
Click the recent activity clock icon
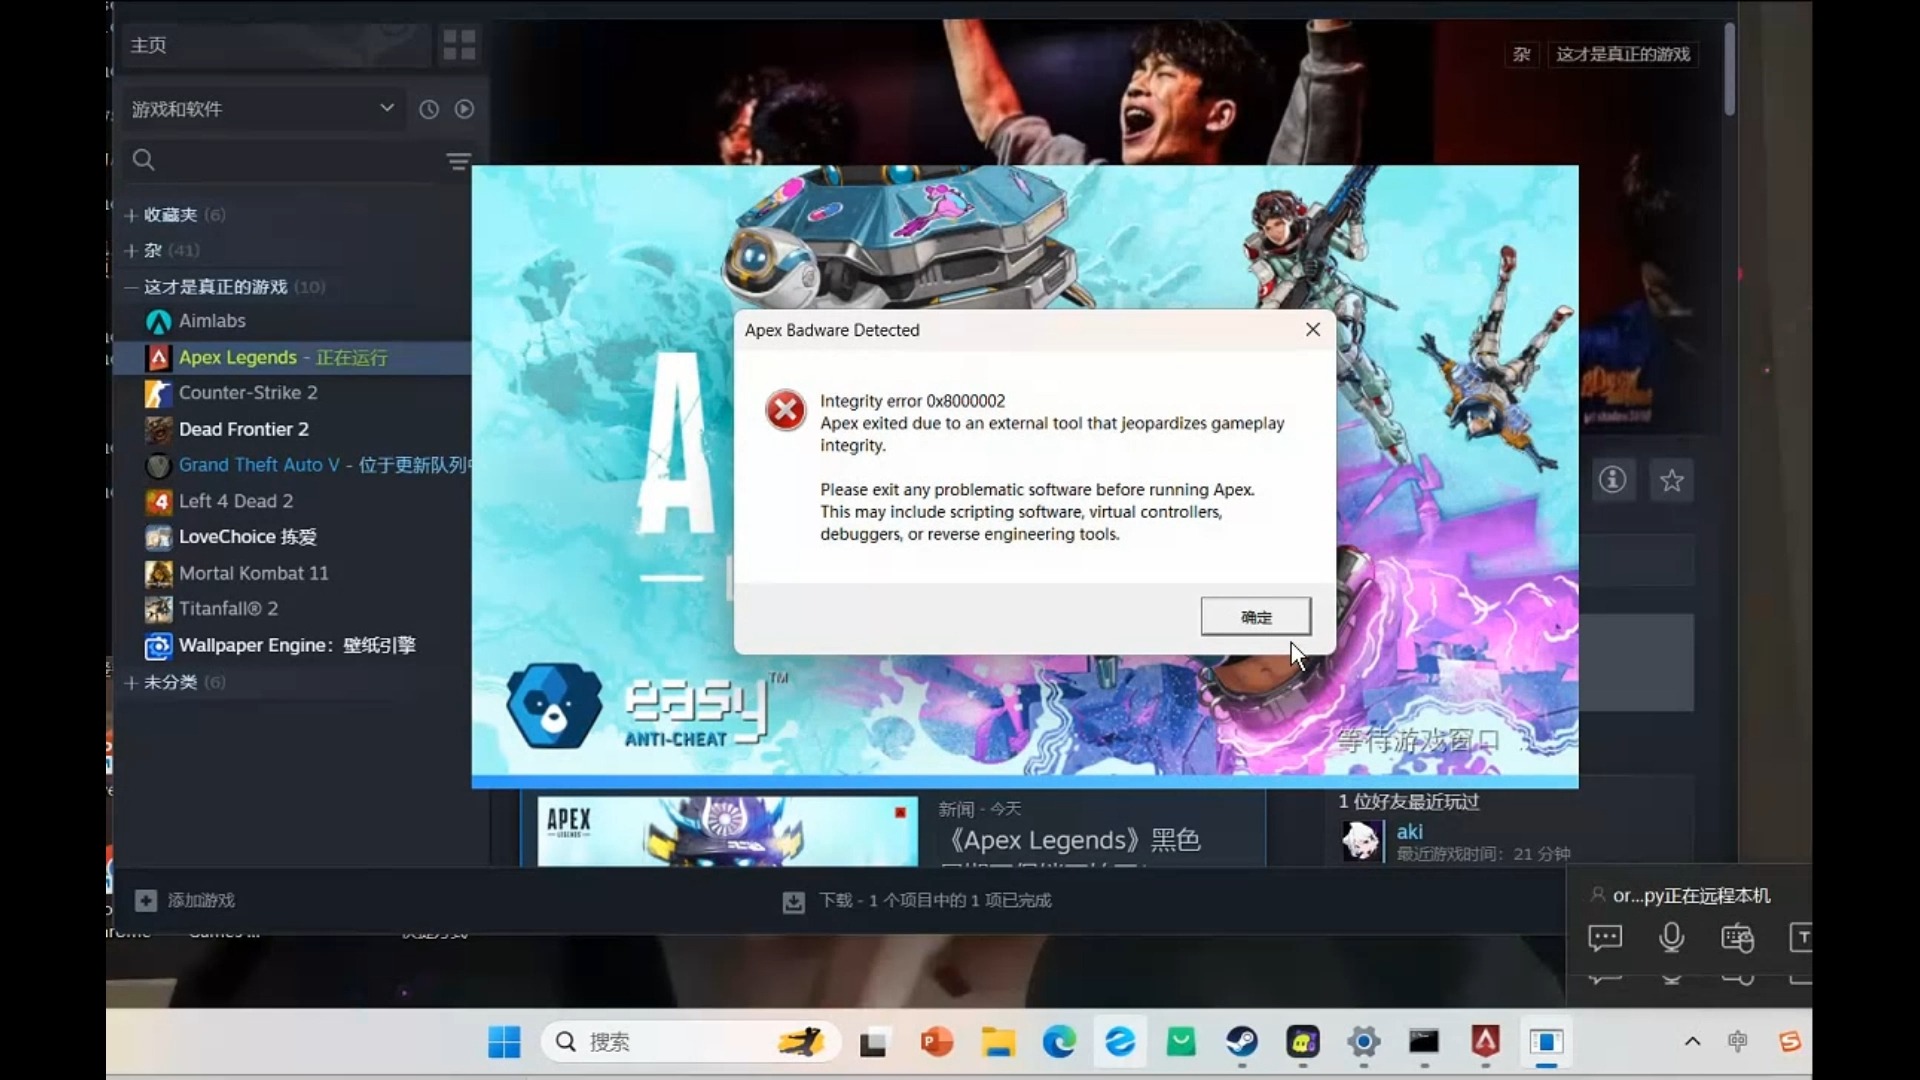429,109
